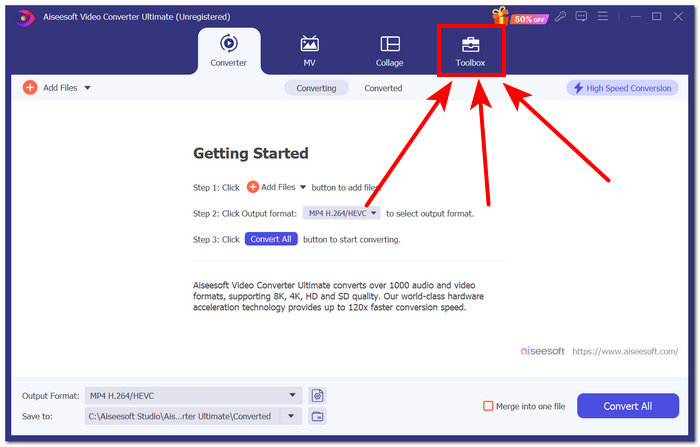Viewport: 700px width, 447px height.
Task: Open the Toolbox tab
Action: click(470, 51)
